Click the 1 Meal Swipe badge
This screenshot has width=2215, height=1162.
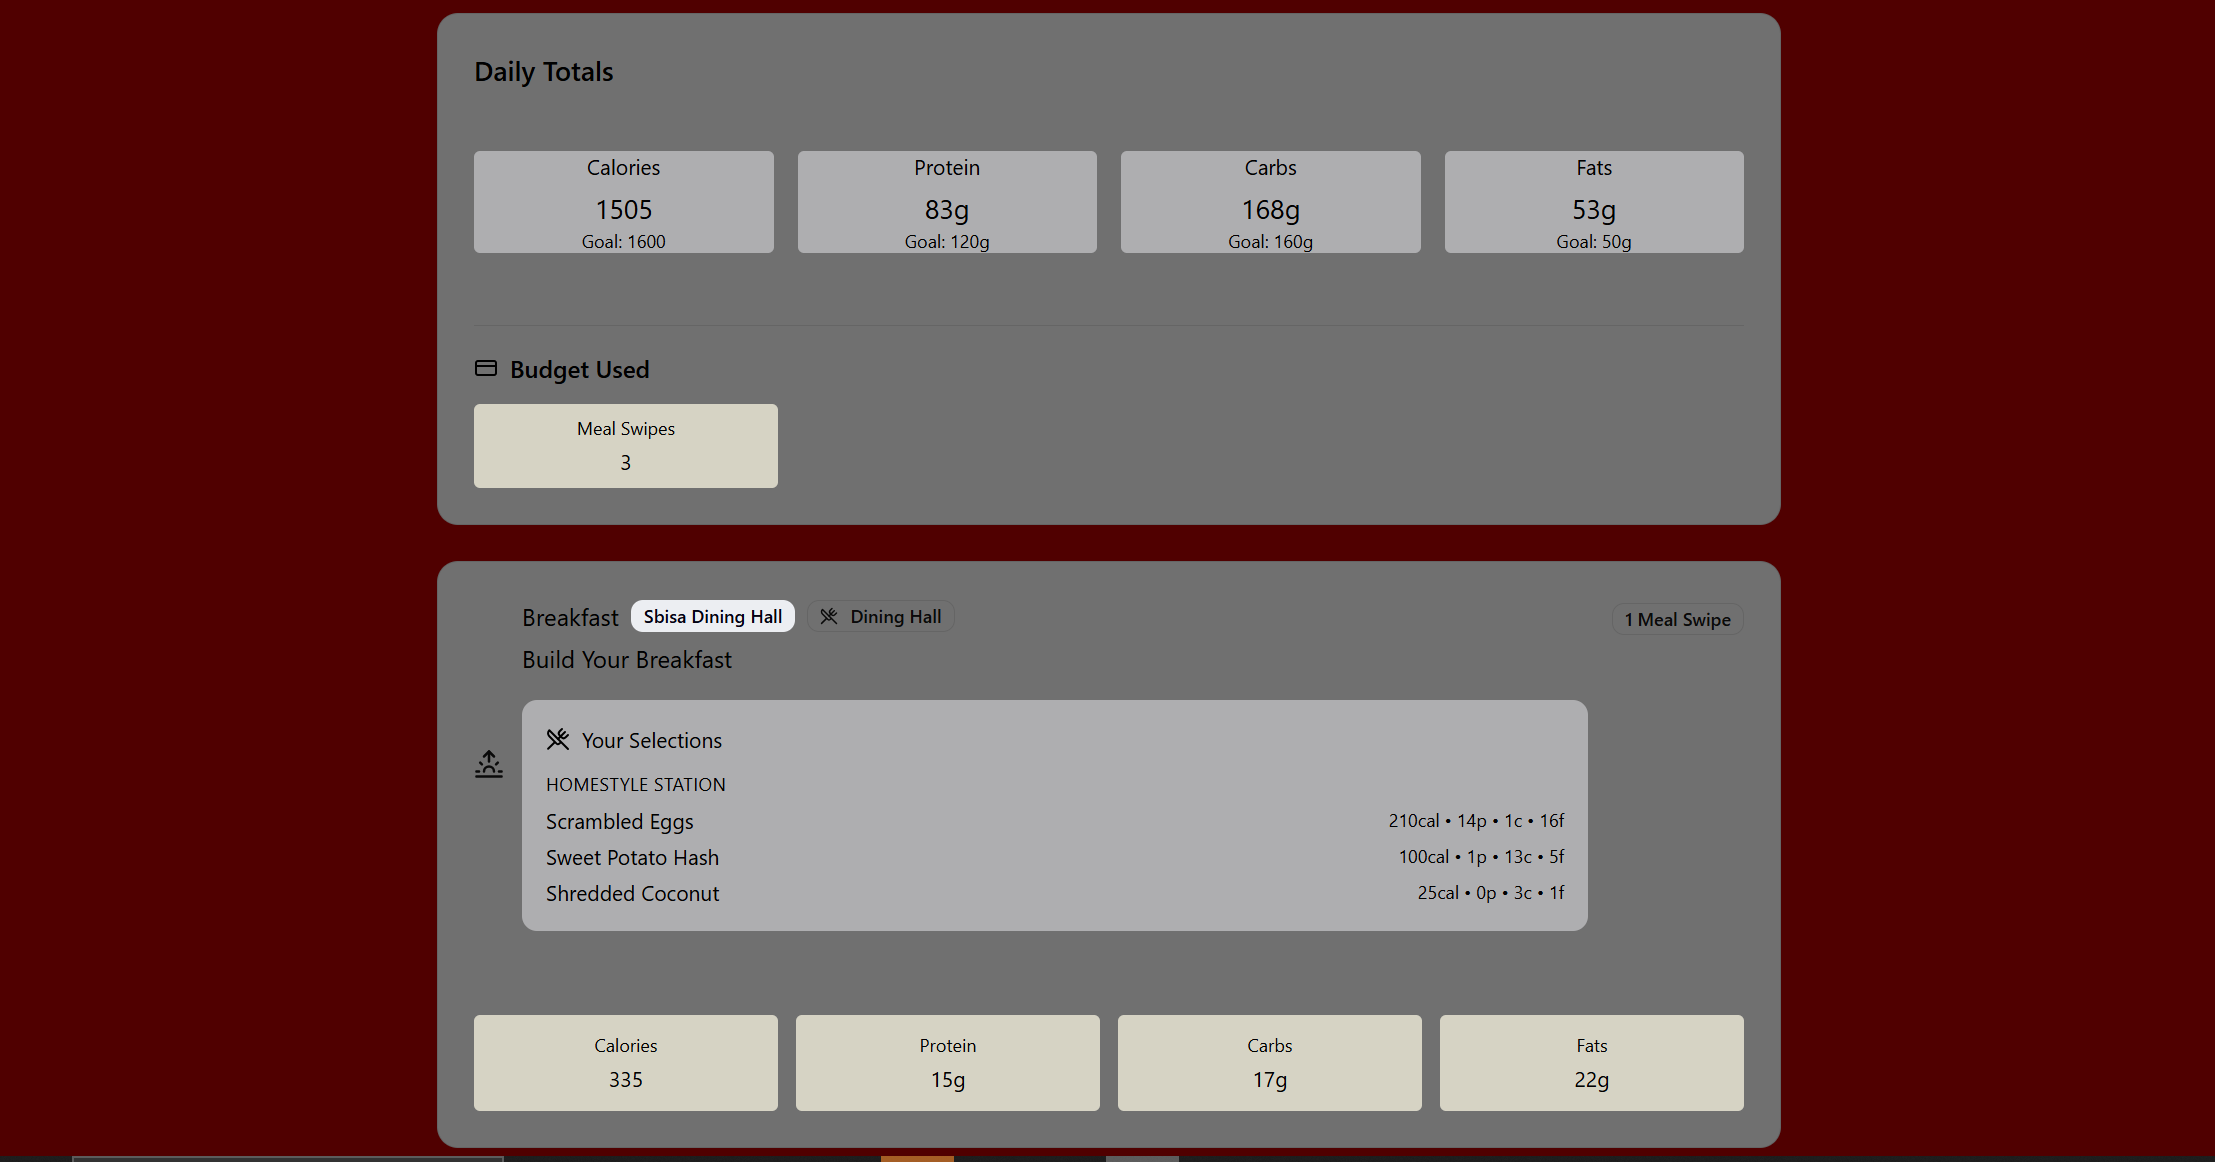coord(1677,620)
